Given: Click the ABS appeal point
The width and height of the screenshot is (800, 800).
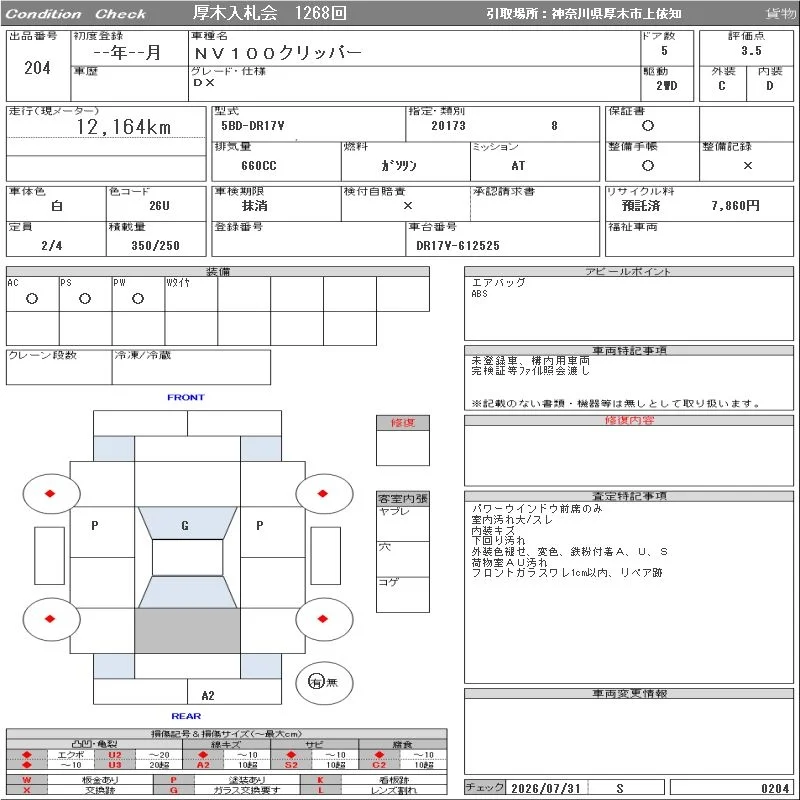Looking at the screenshot, I should [x=479, y=294].
